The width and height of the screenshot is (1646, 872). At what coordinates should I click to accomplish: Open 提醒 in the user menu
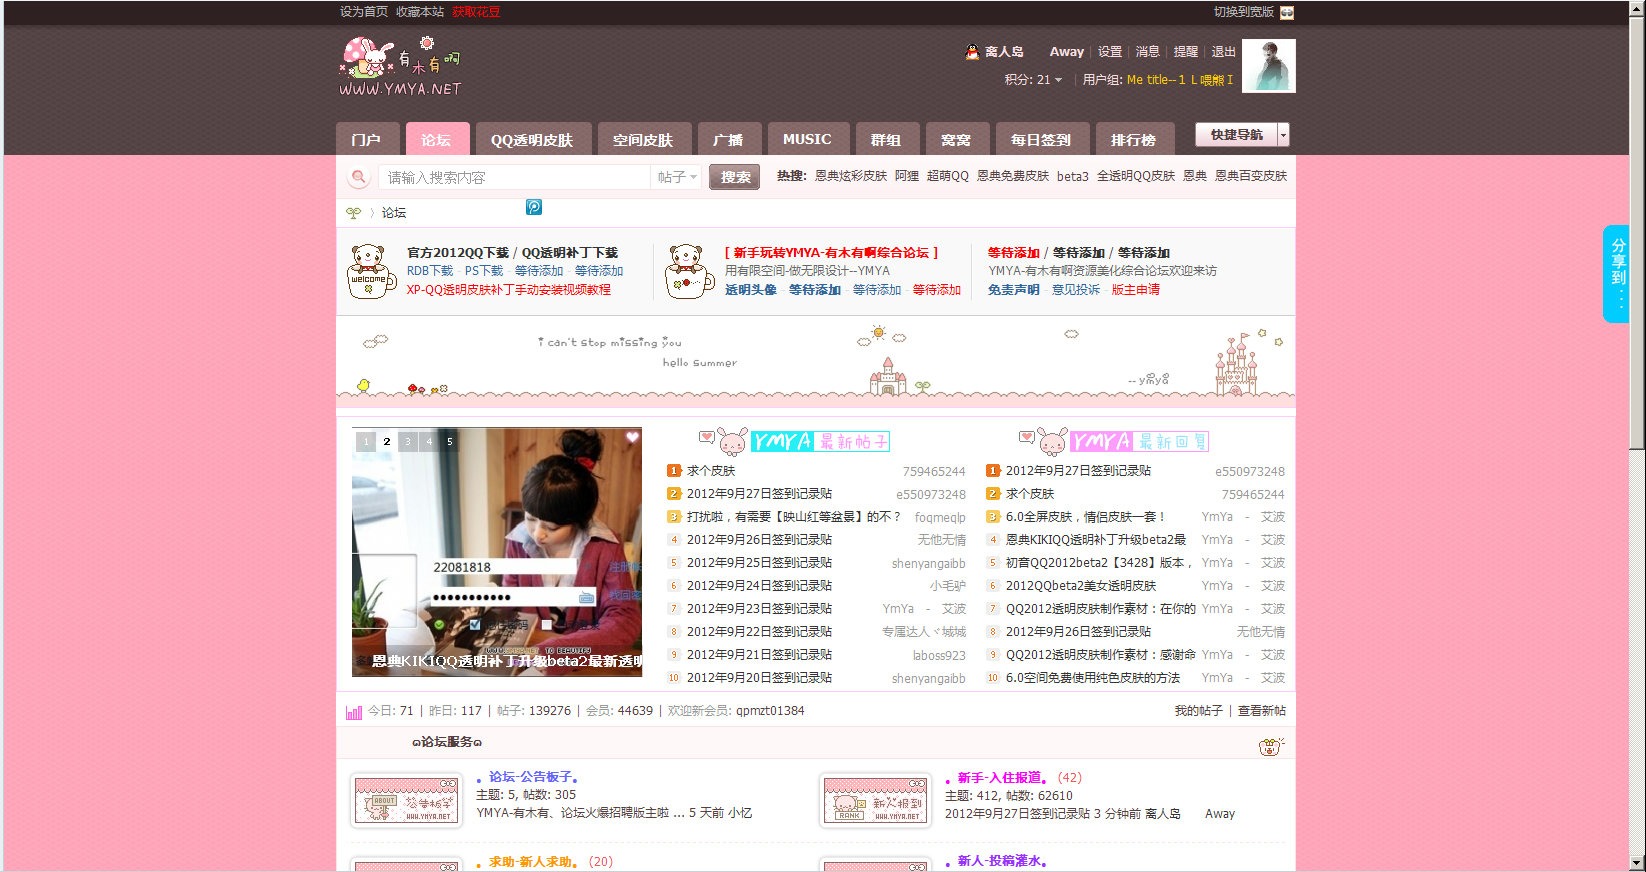(1186, 52)
